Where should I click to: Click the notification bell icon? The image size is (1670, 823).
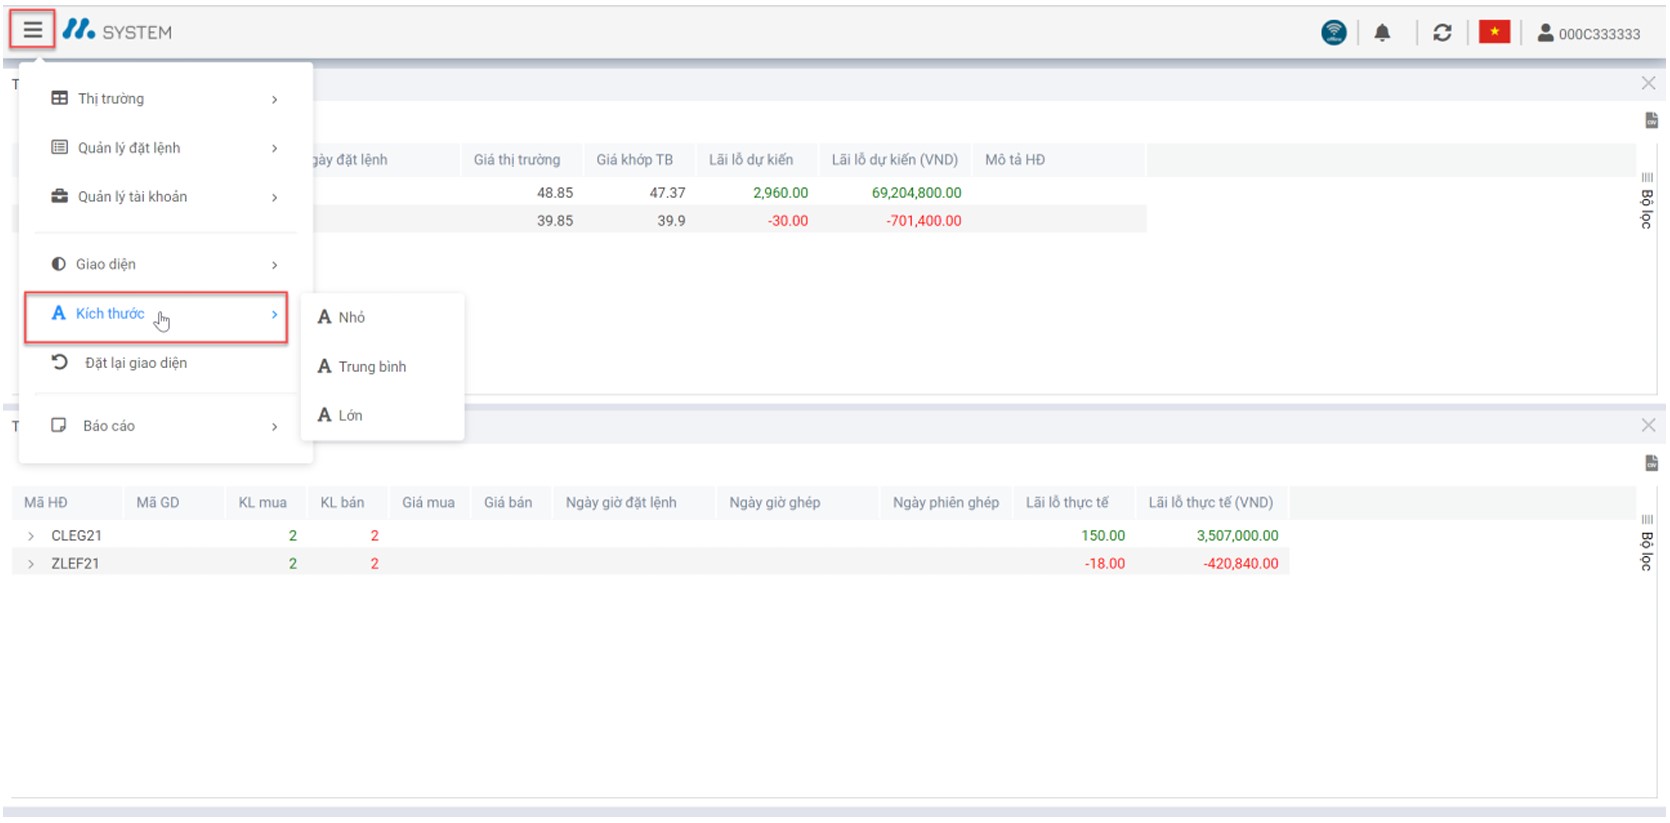click(1382, 33)
